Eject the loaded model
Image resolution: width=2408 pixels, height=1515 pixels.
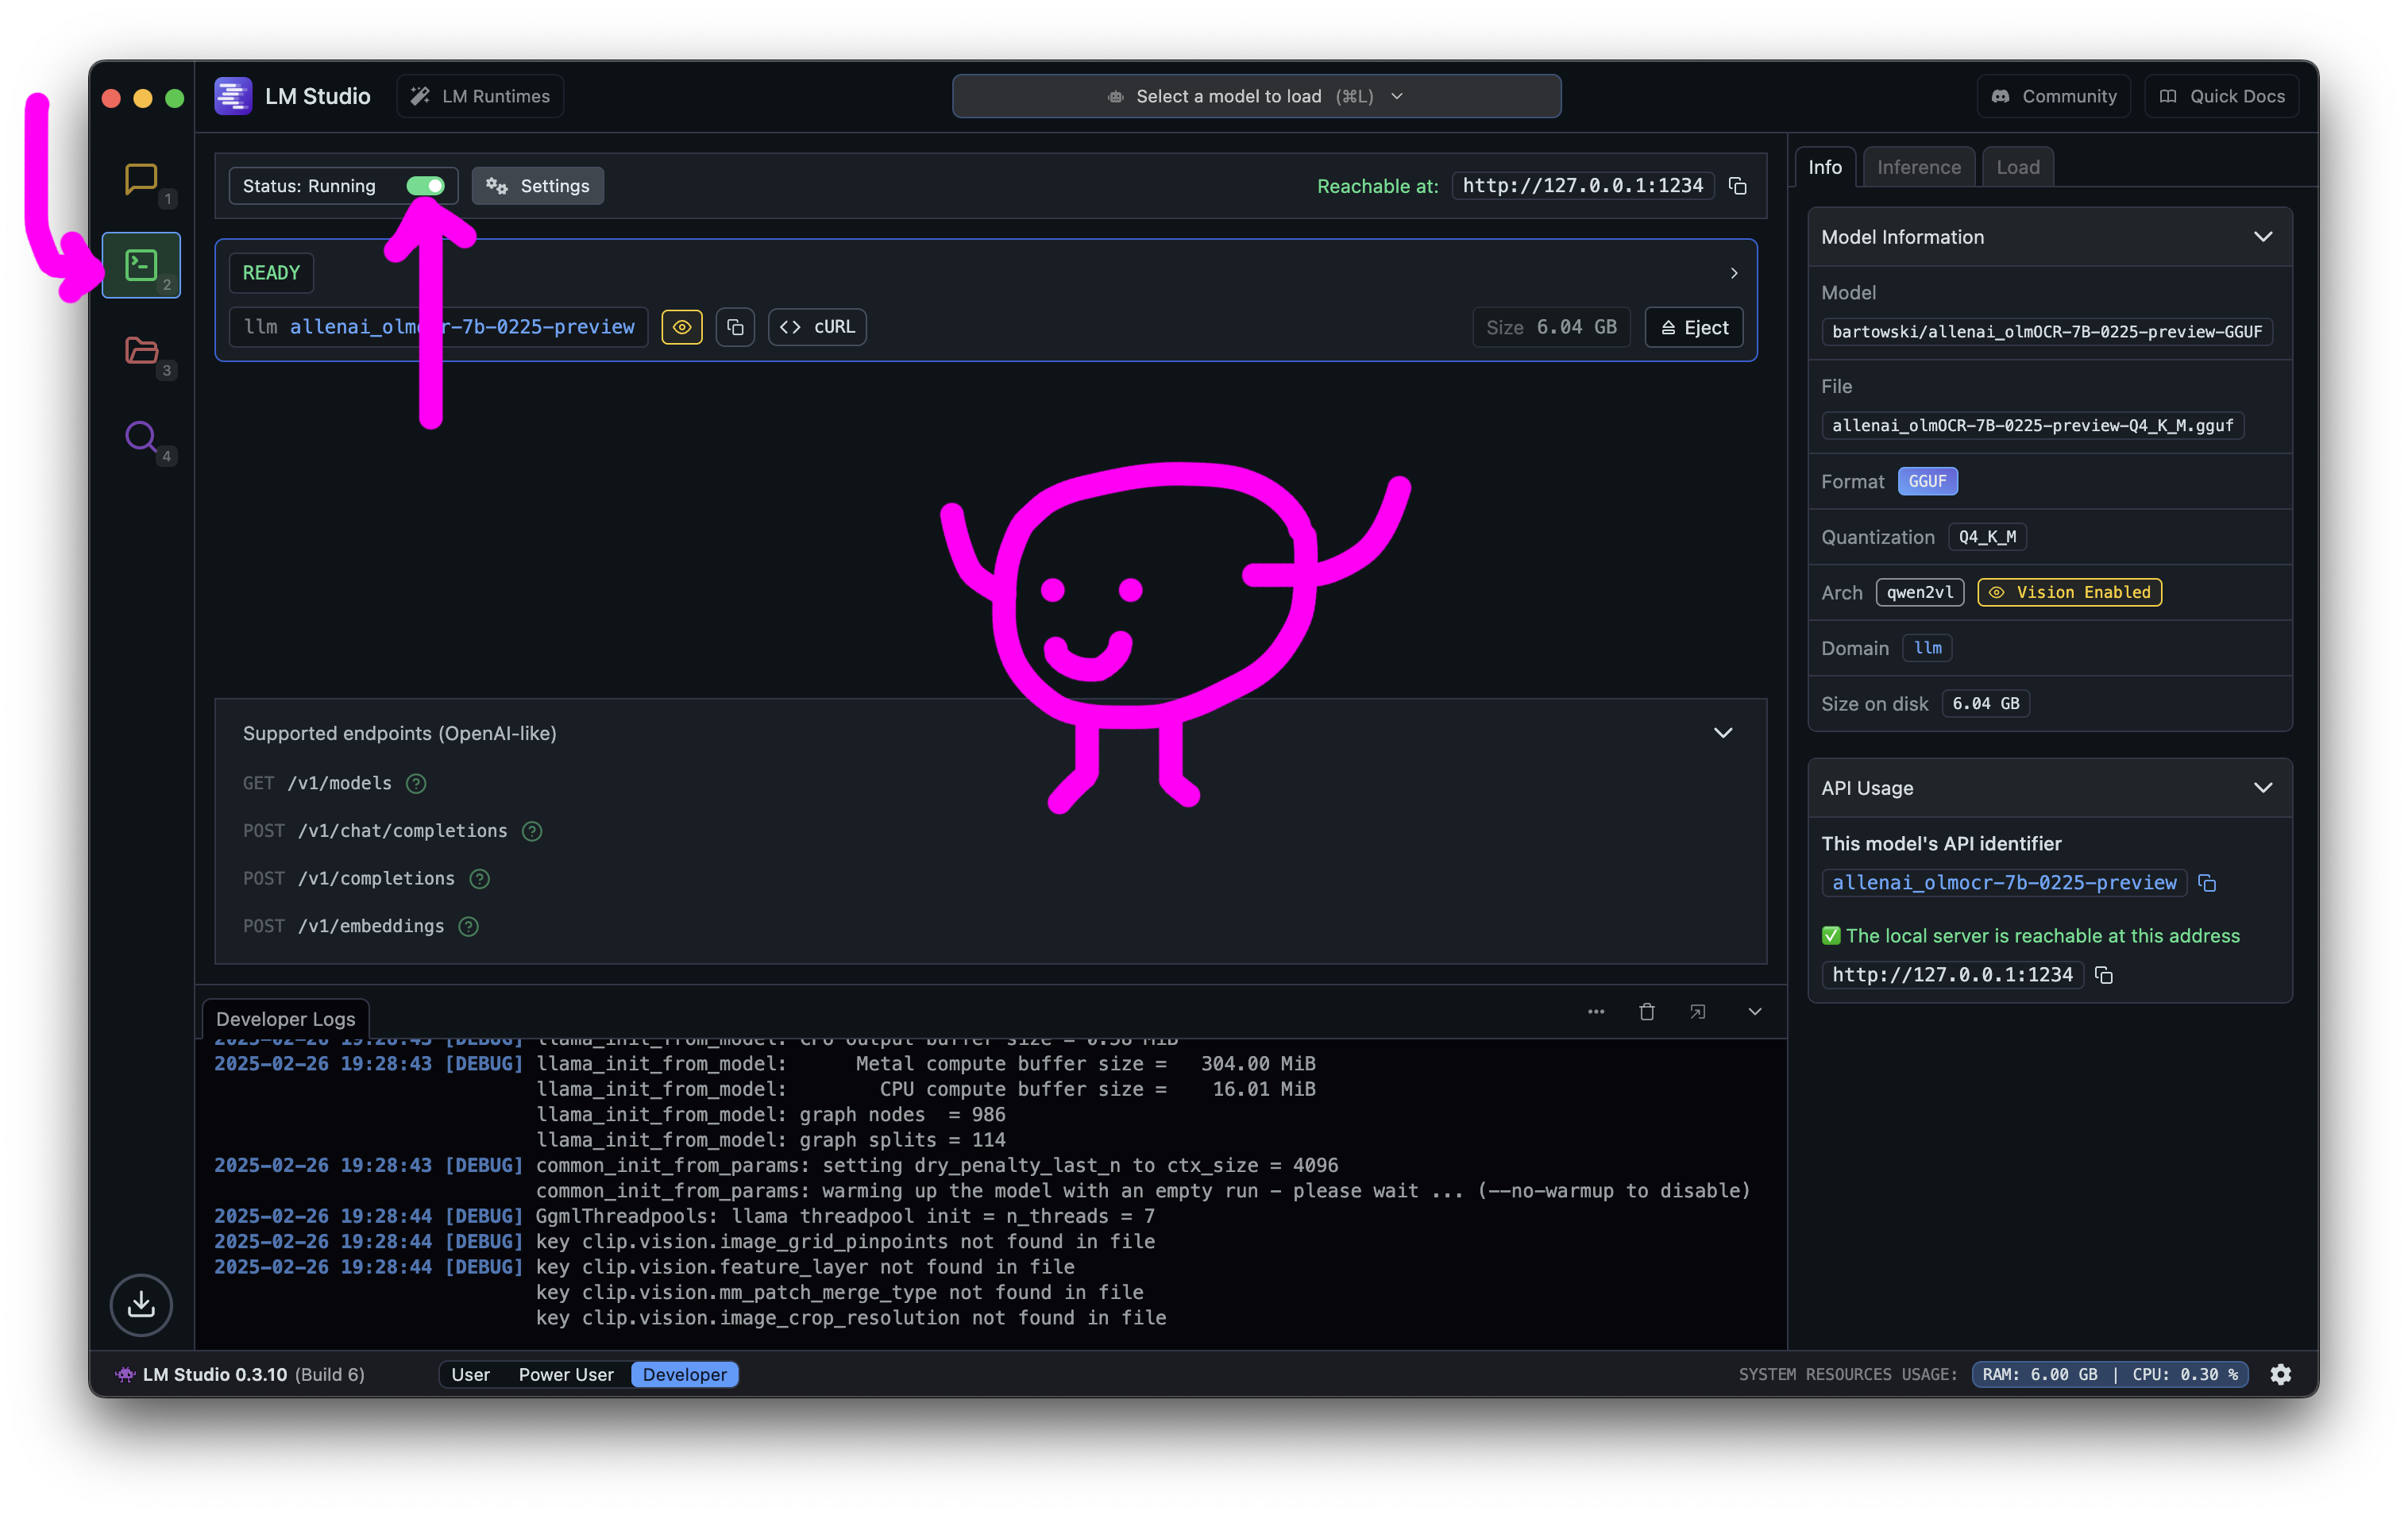point(1694,327)
